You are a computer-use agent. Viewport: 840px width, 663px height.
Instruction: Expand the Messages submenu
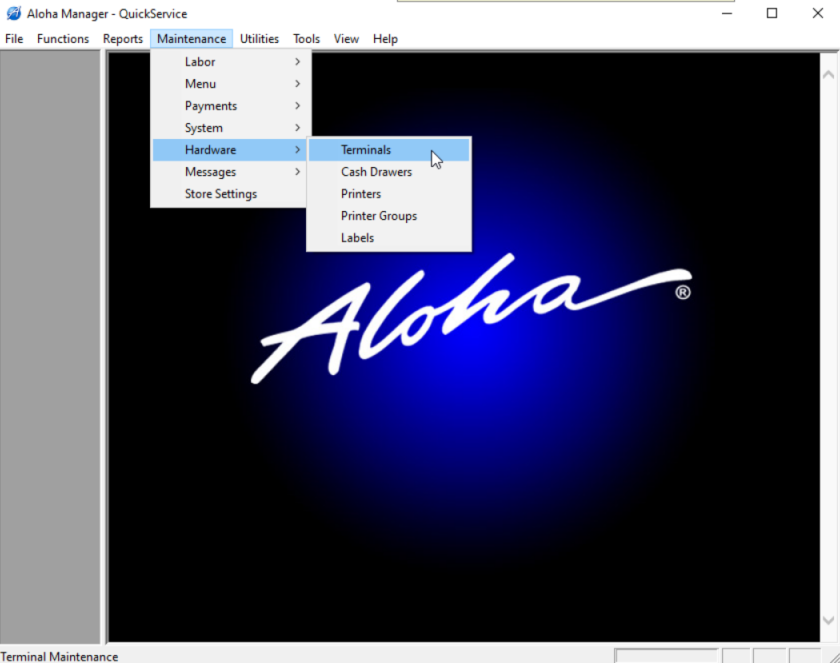coord(229,172)
